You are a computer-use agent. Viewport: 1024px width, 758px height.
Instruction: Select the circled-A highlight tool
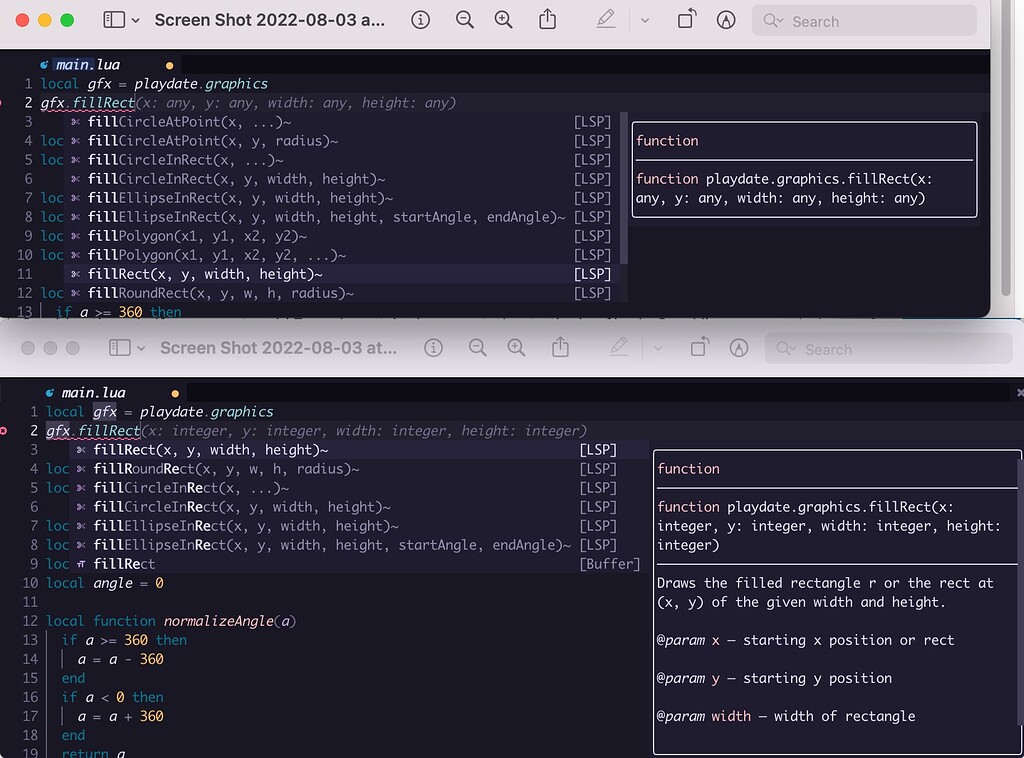(725, 20)
